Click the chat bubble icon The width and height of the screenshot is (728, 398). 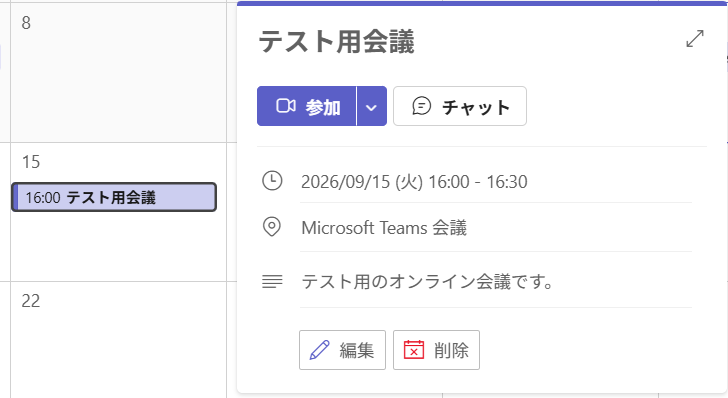coord(422,106)
